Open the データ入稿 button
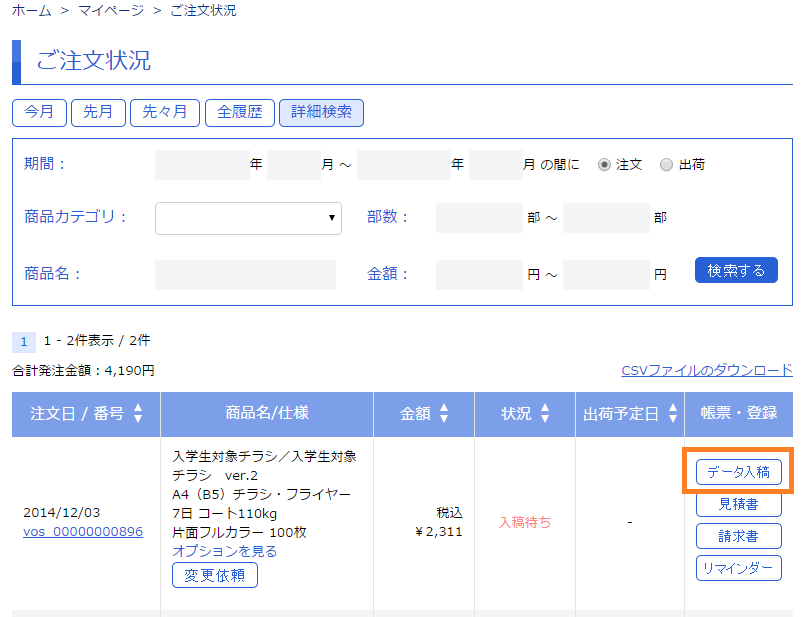Screen dimensions: 803x617 [738, 472]
